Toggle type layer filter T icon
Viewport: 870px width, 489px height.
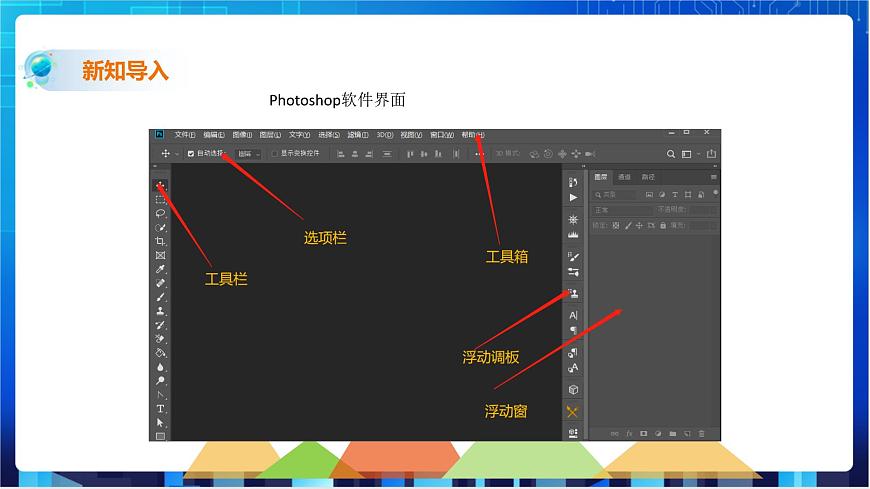(675, 195)
